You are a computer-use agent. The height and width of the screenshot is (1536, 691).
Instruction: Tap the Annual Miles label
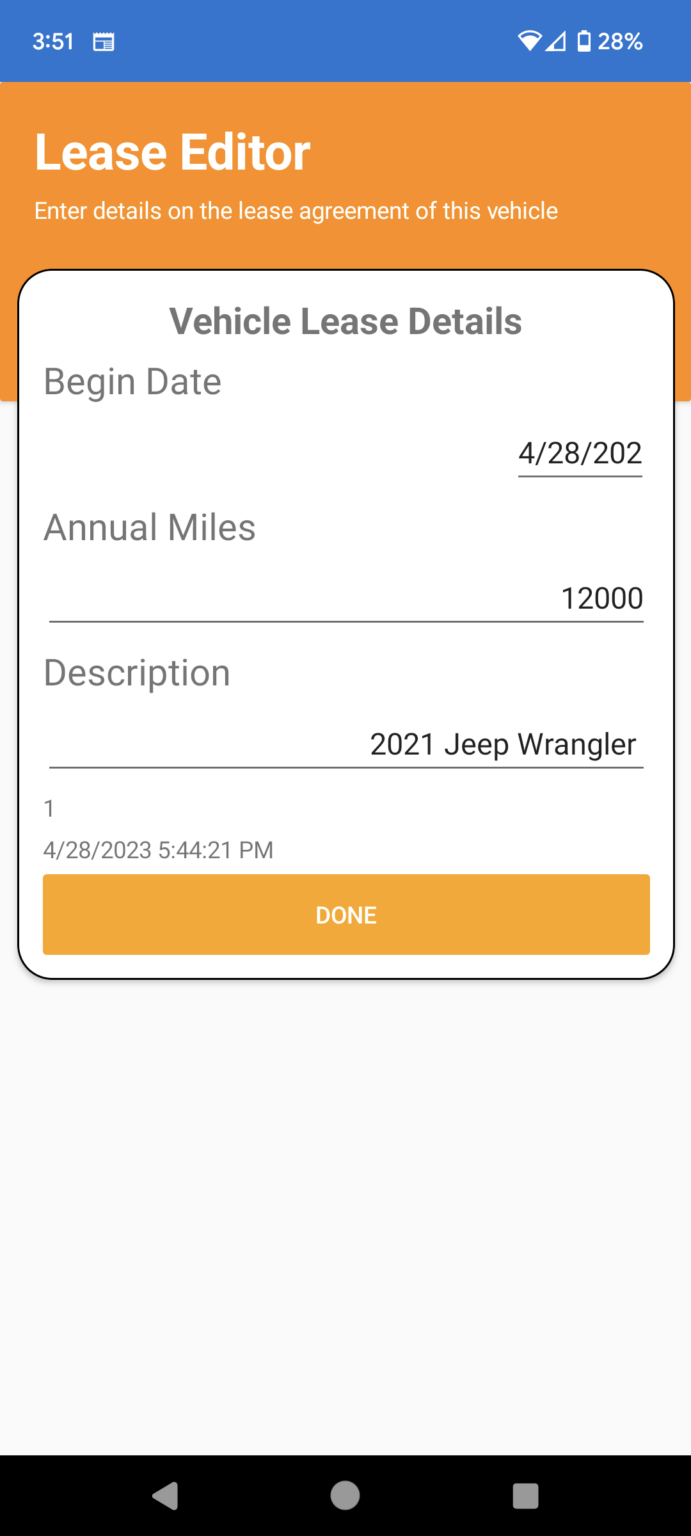(x=149, y=528)
